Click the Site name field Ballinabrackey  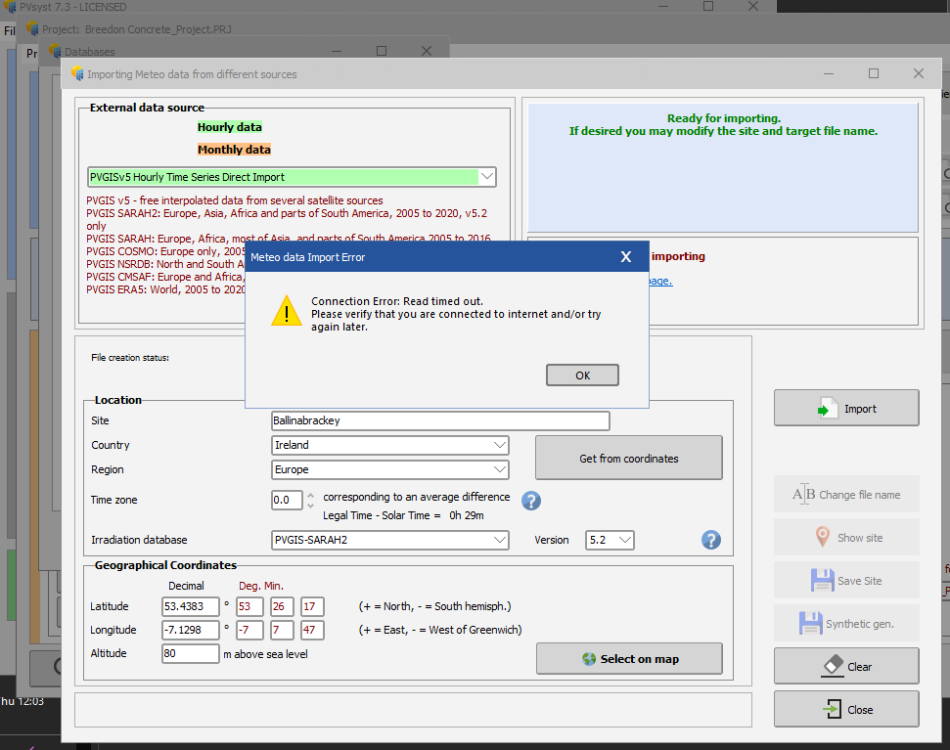440,421
